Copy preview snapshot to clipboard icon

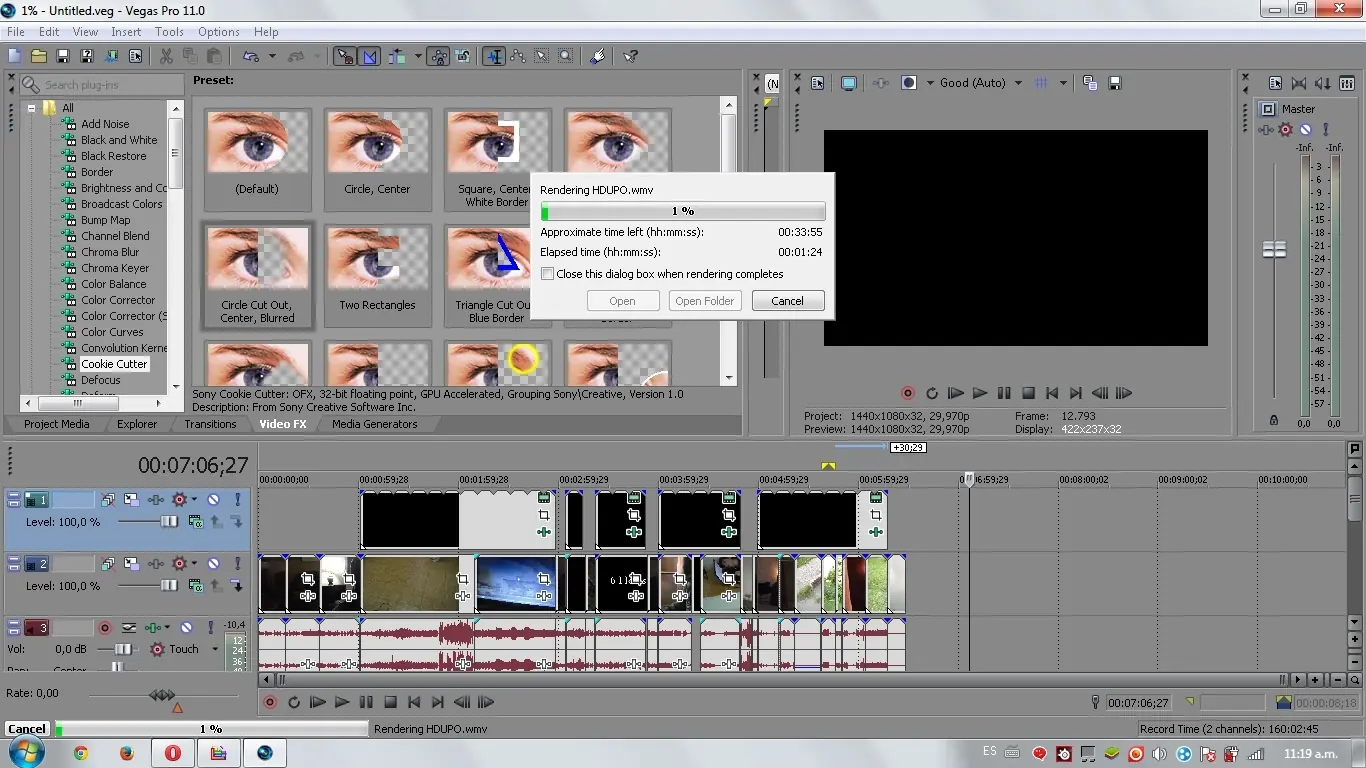[1090, 83]
